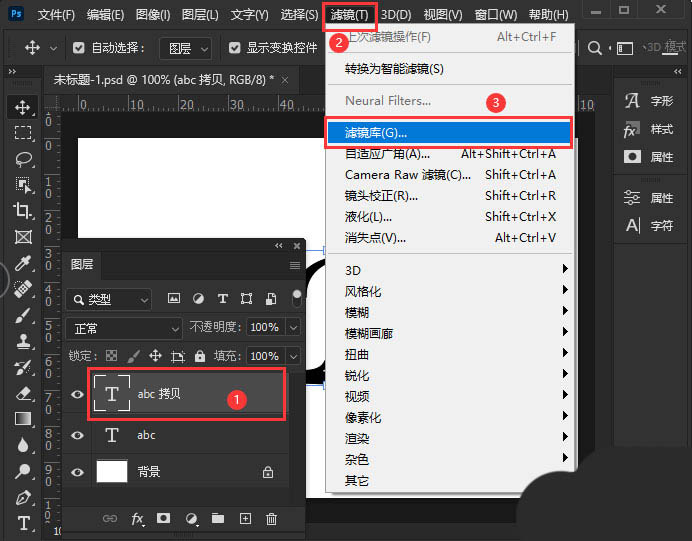Hide the 背景 layer
Viewport: 692px width, 541px height.
(x=77, y=472)
